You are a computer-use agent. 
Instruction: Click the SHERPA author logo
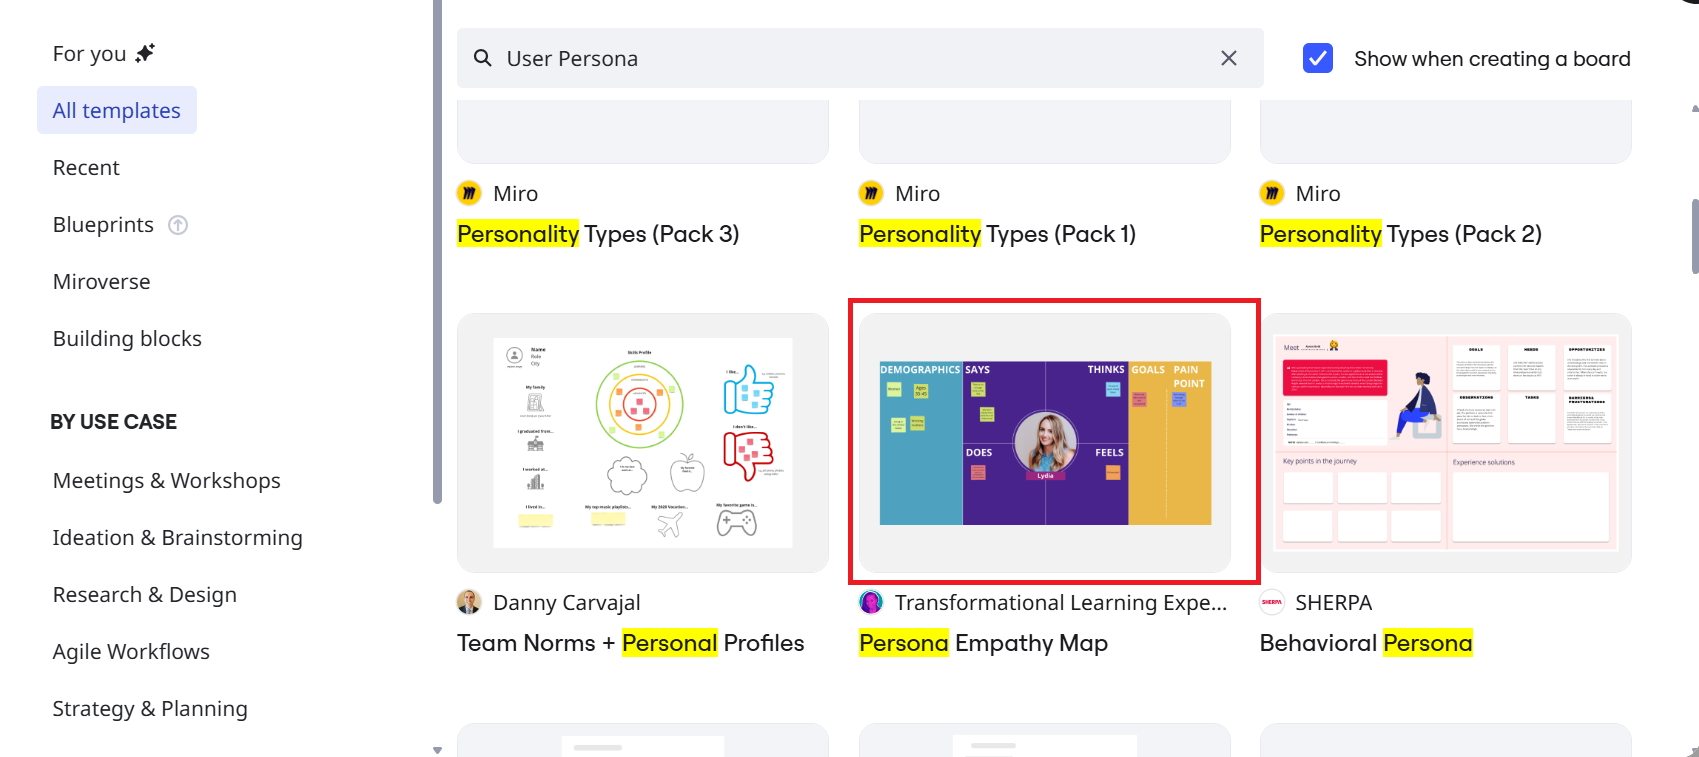pyautogui.click(x=1272, y=602)
